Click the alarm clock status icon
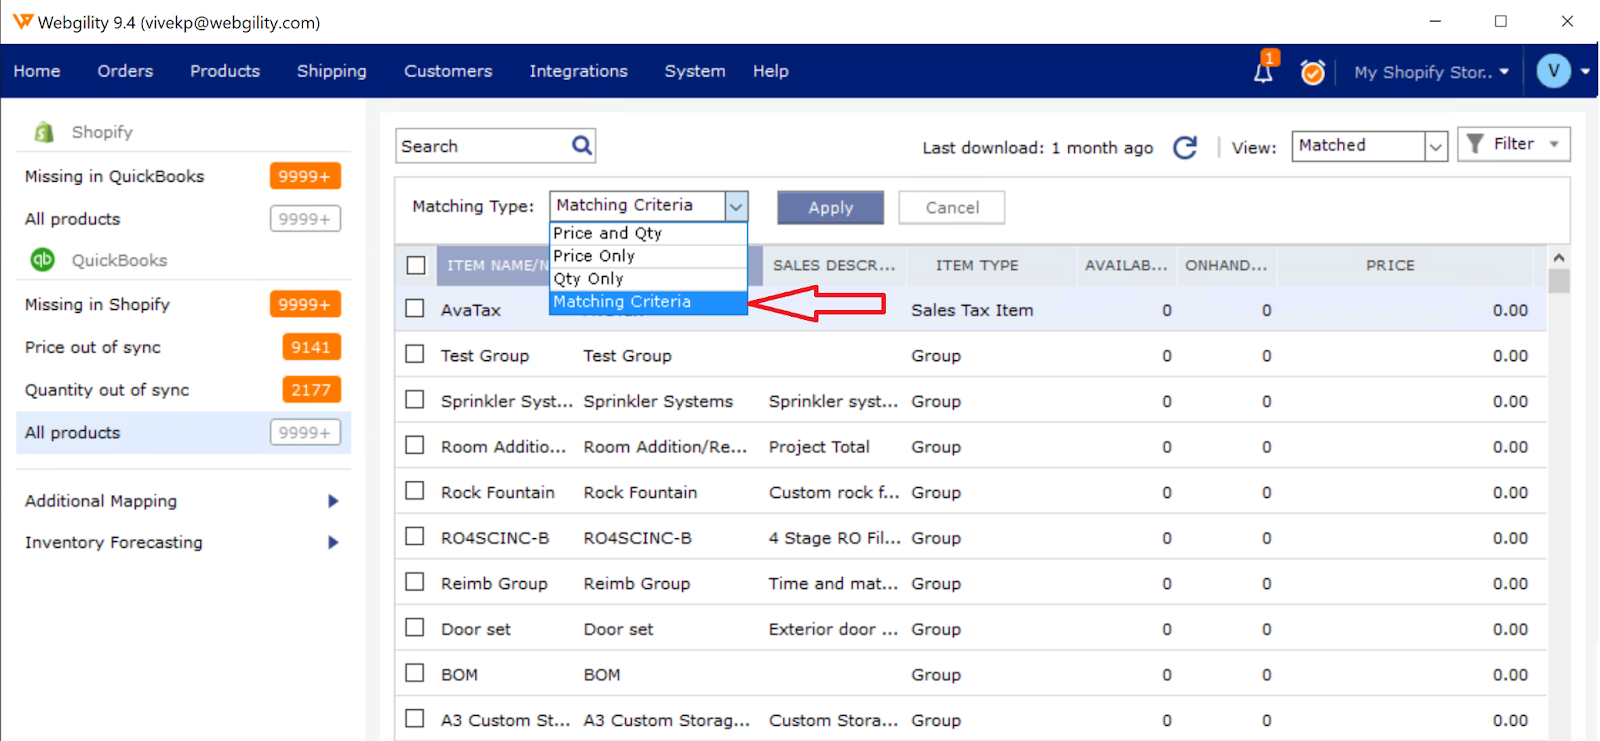The height and width of the screenshot is (741, 1600). coord(1312,72)
